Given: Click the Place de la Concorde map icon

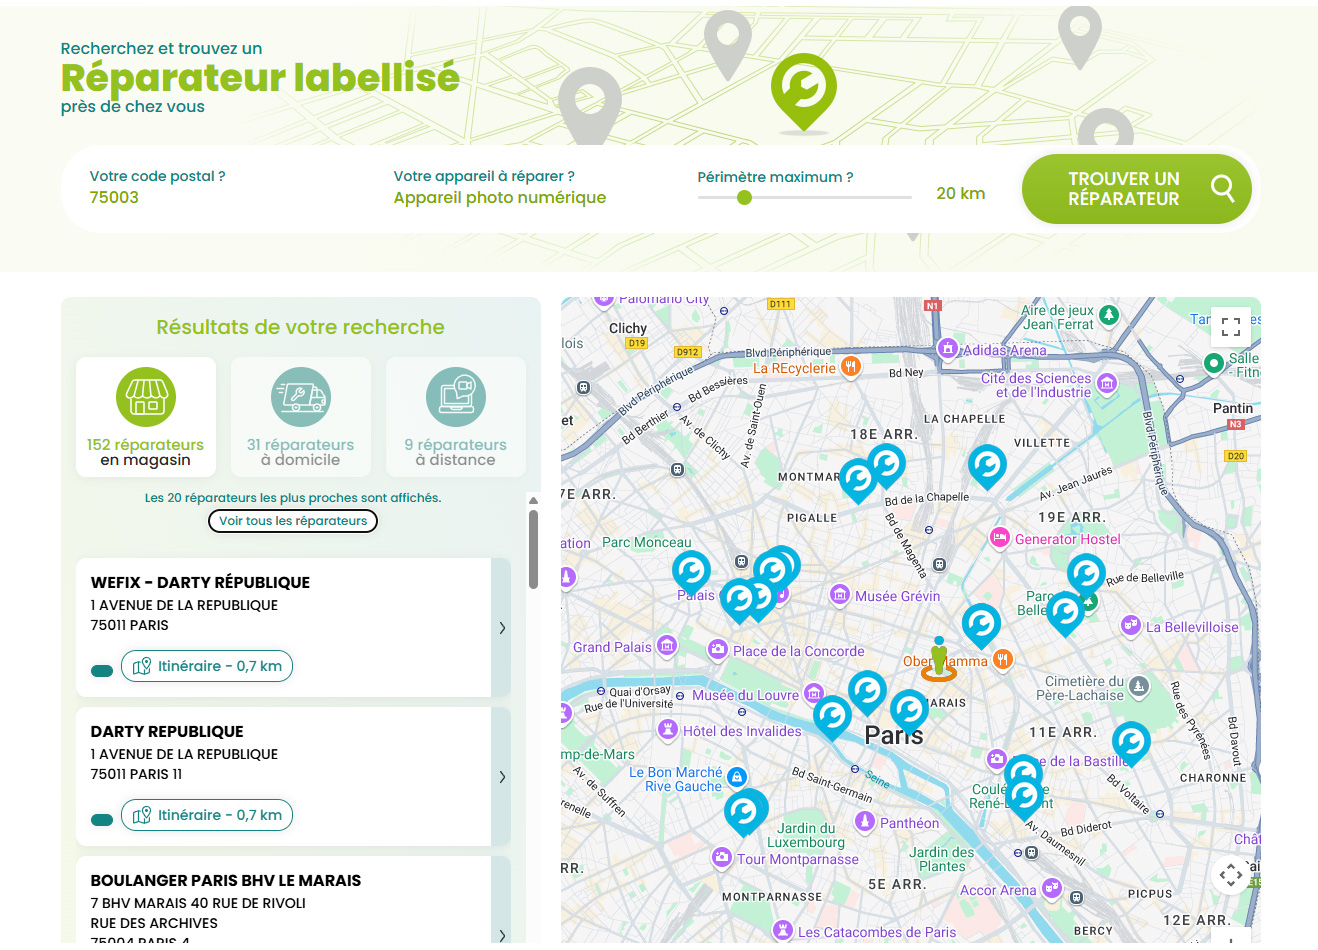Looking at the screenshot, I should tap(718, 650).
